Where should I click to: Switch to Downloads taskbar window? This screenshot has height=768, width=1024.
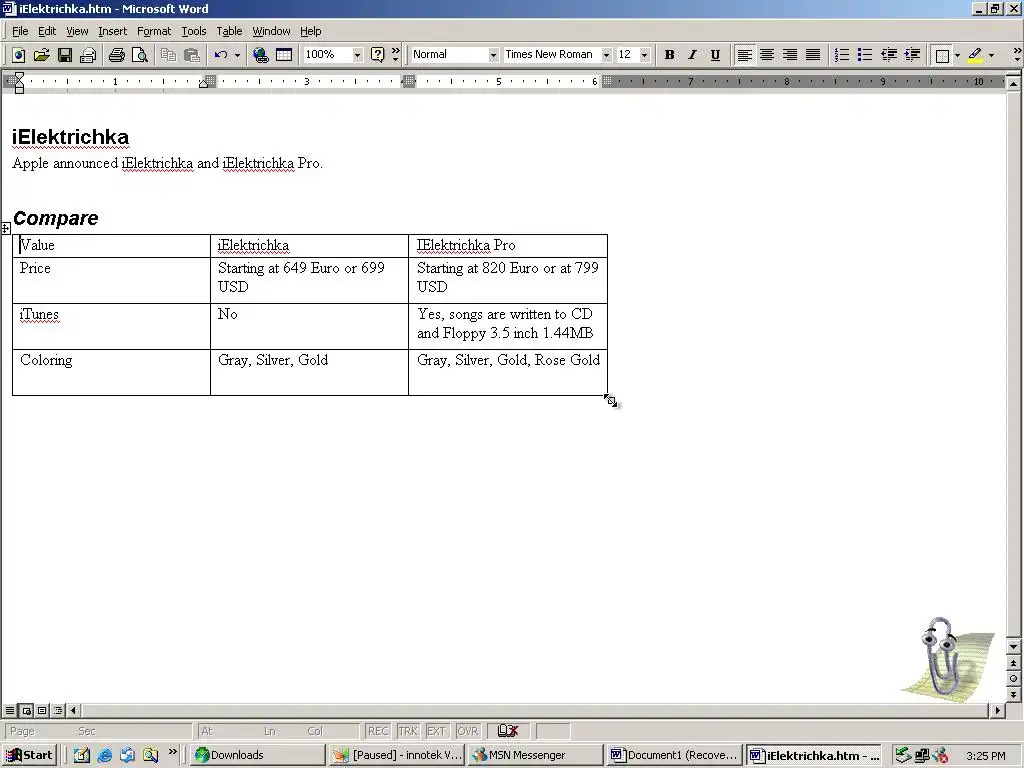tap(259, 755)
